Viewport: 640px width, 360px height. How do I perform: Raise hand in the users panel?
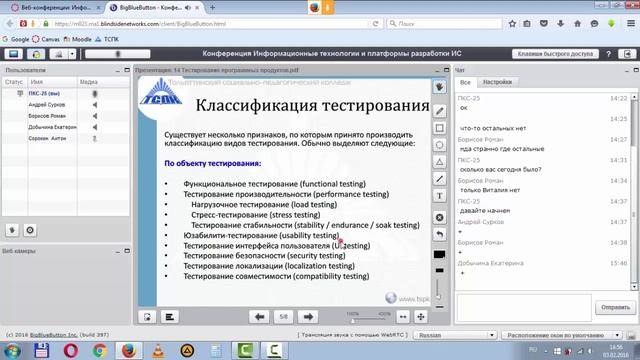tap(12, 230)
